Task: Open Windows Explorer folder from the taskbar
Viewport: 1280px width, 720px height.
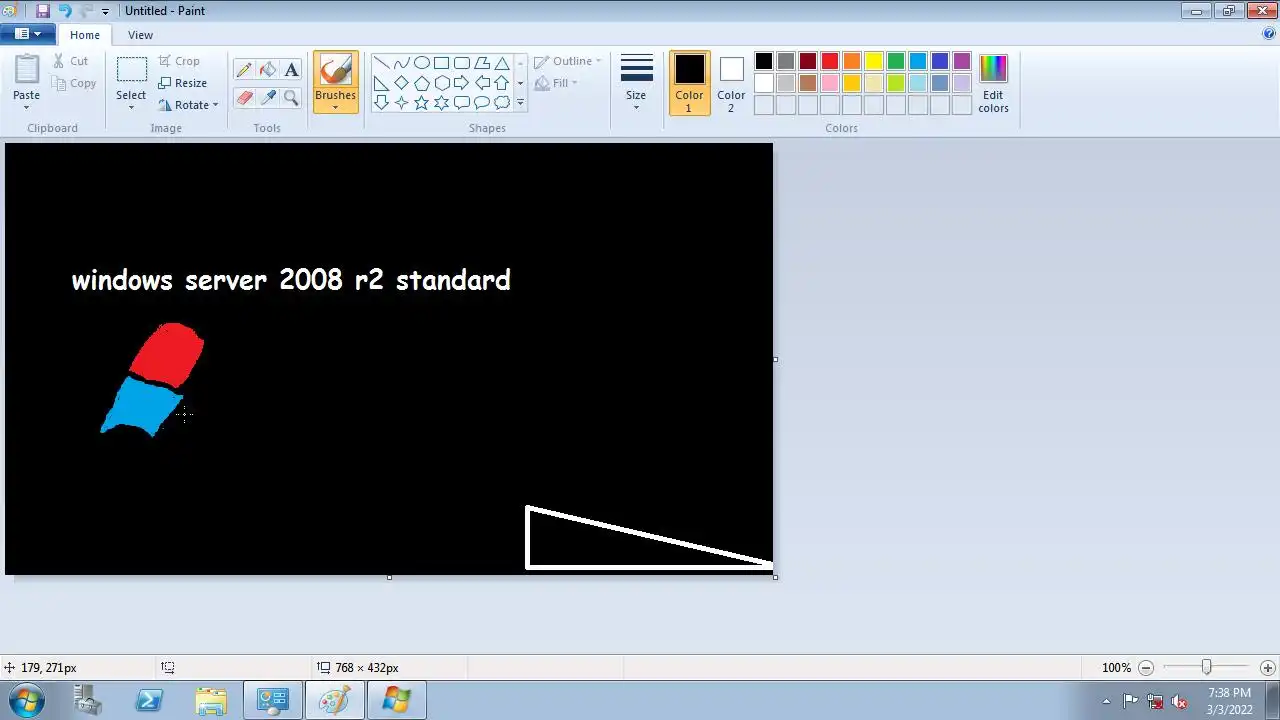Action: (x=211, y=700)
